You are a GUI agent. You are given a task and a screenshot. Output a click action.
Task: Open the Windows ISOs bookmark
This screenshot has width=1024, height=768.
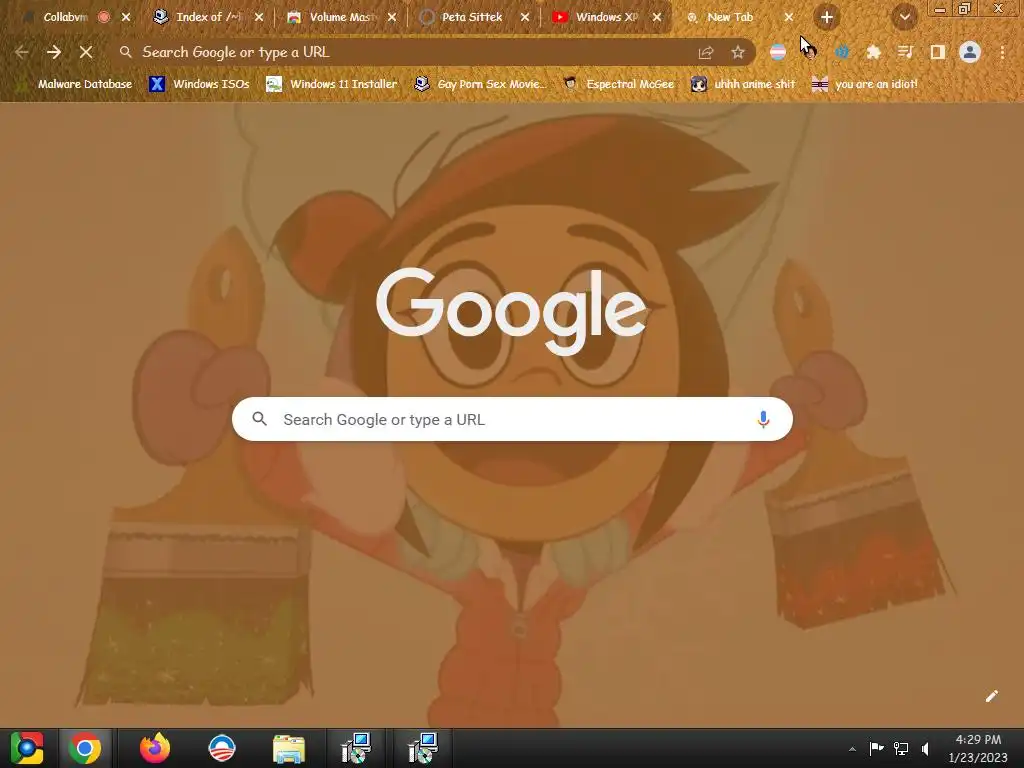[x=199, y=84]
